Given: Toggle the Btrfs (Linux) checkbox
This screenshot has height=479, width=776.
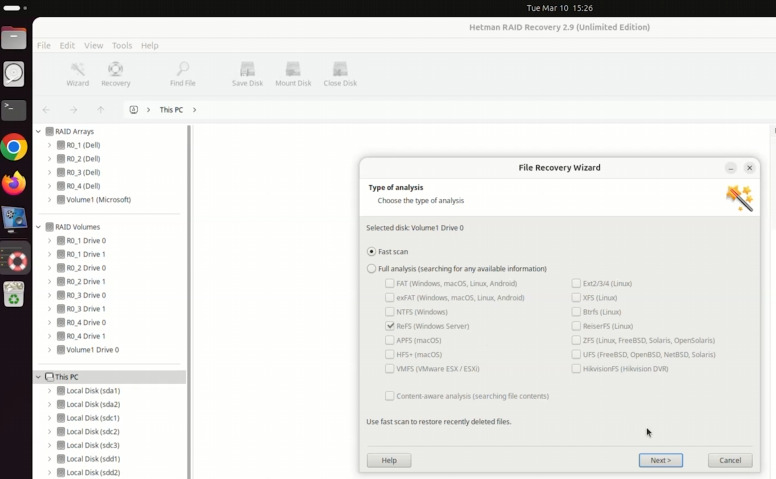Looking at the screenshot, I should pos(576,312).
